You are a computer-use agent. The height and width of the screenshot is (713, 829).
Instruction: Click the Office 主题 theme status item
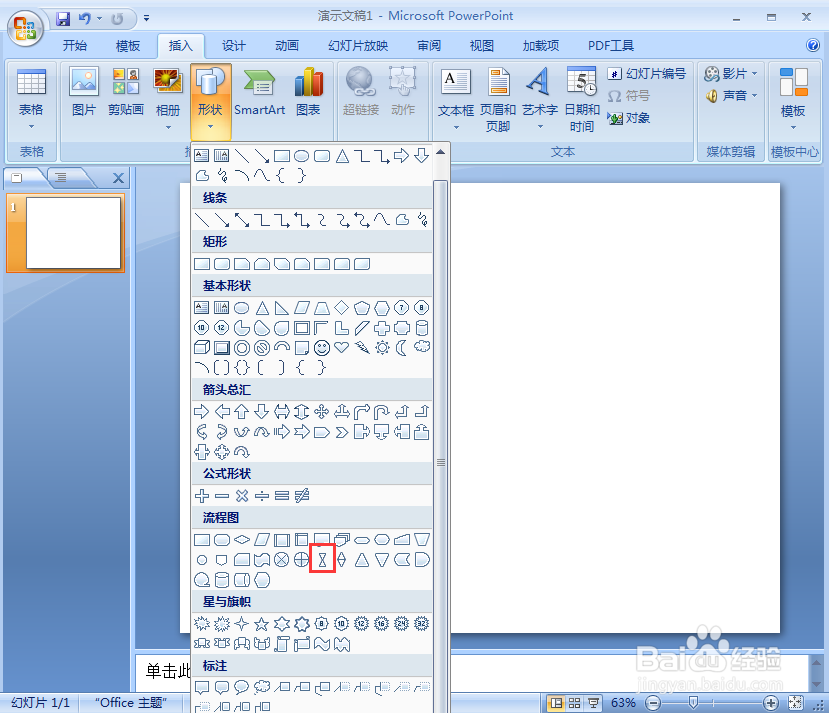pyautogui.click(x=131, y=703)
